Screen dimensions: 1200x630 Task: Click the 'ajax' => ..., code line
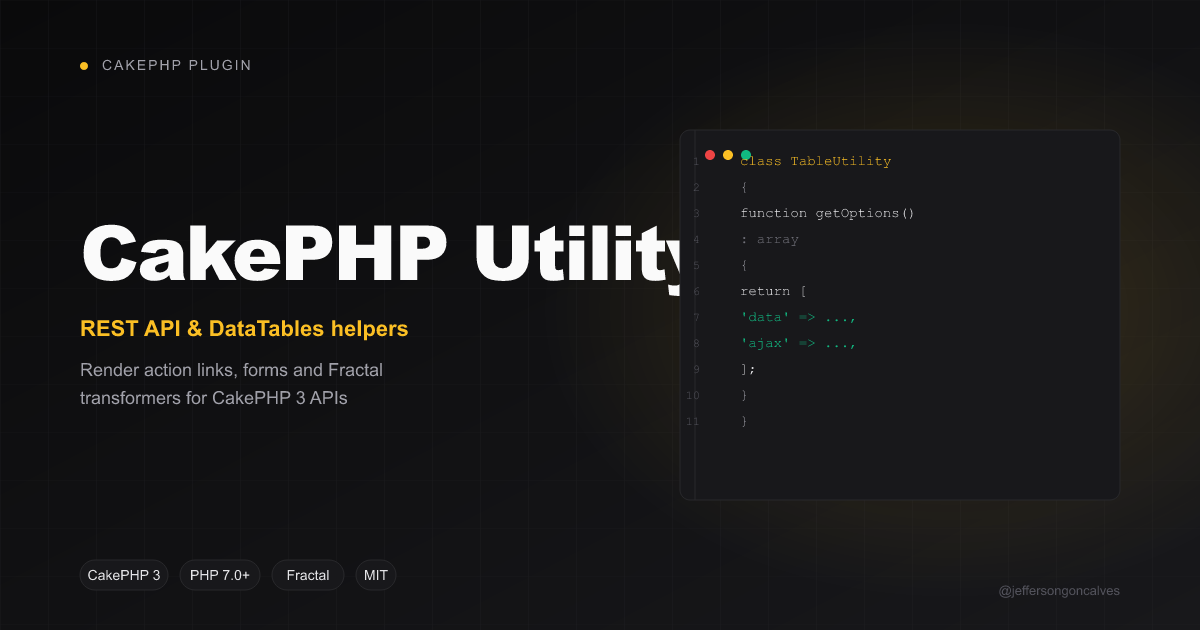799,343
